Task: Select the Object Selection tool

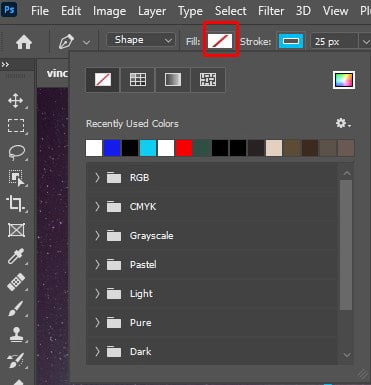Action: (x=16, y=178)
